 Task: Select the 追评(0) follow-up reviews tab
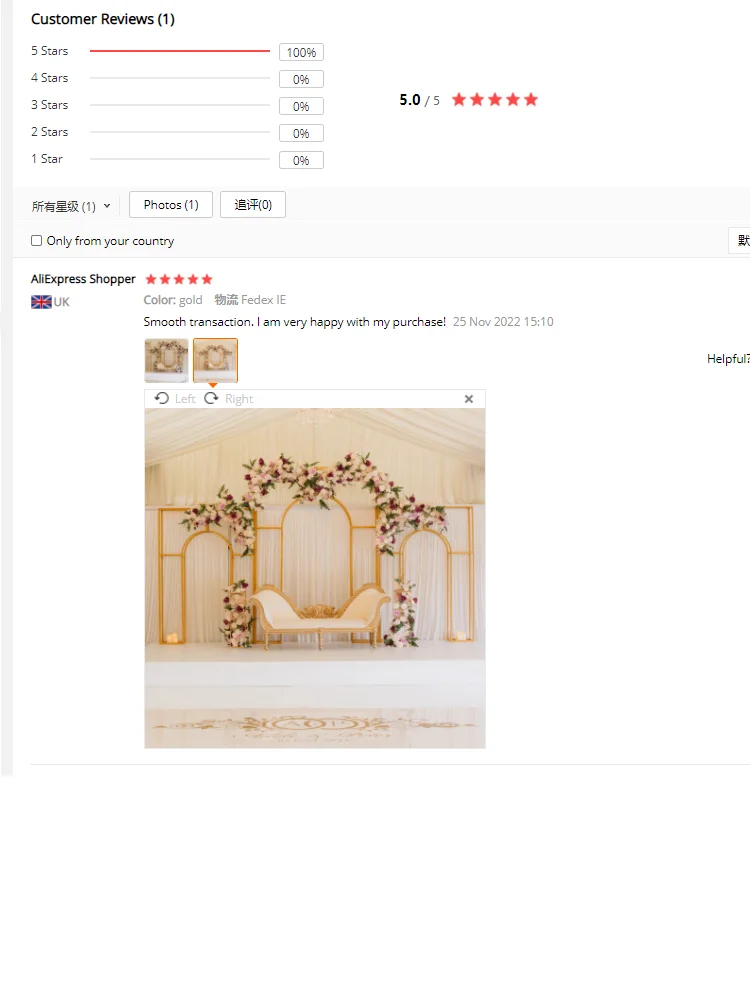pyautogui.click(x=253, y=205)
